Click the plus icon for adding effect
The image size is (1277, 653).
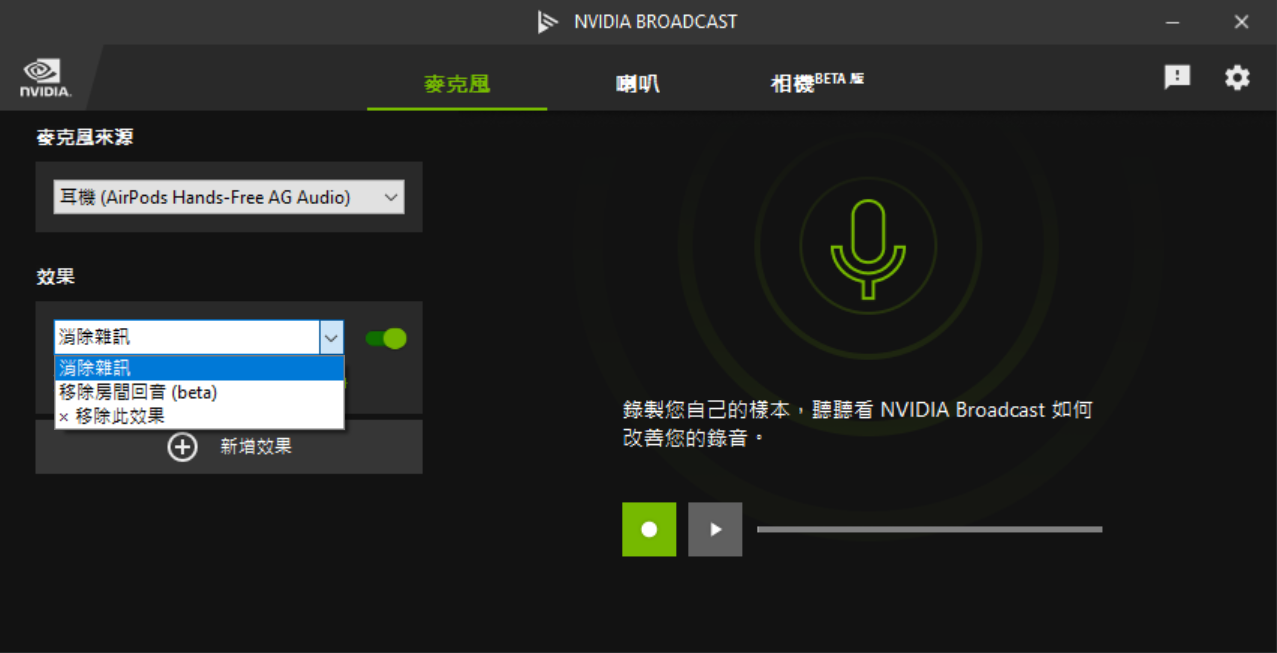click(182, 447)
